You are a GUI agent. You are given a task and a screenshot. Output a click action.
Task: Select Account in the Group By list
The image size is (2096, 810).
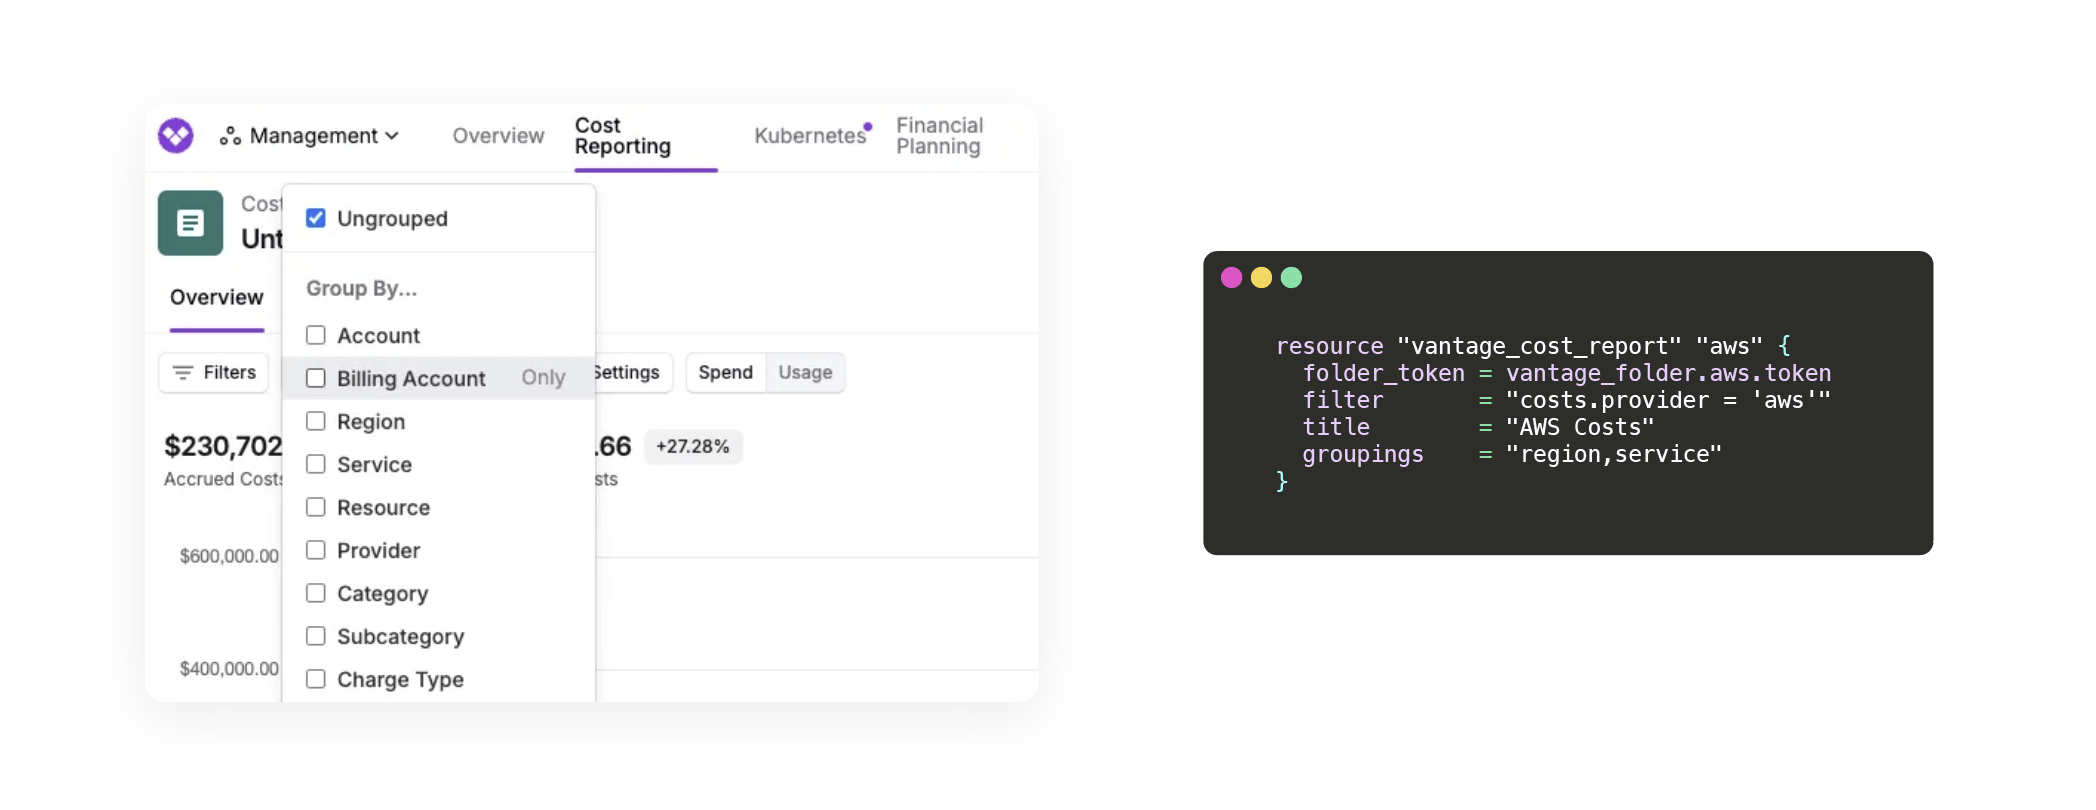(316, 335)
